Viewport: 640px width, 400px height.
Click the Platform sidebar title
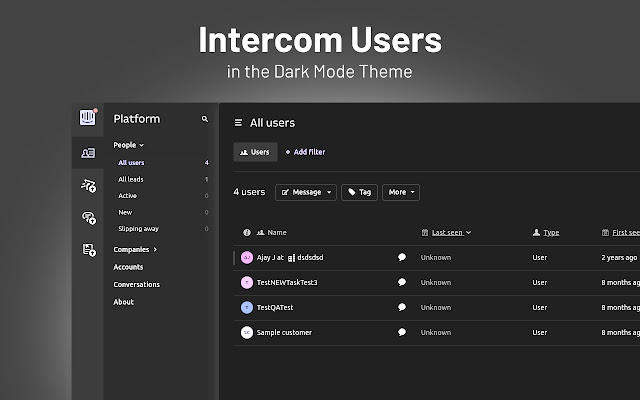[x=137, y=119]
